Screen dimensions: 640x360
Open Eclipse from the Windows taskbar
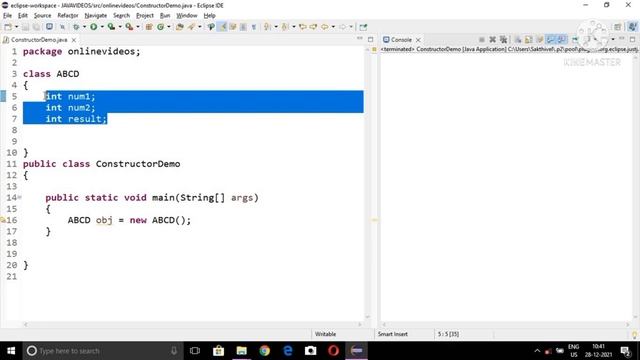tap(356, 351)
